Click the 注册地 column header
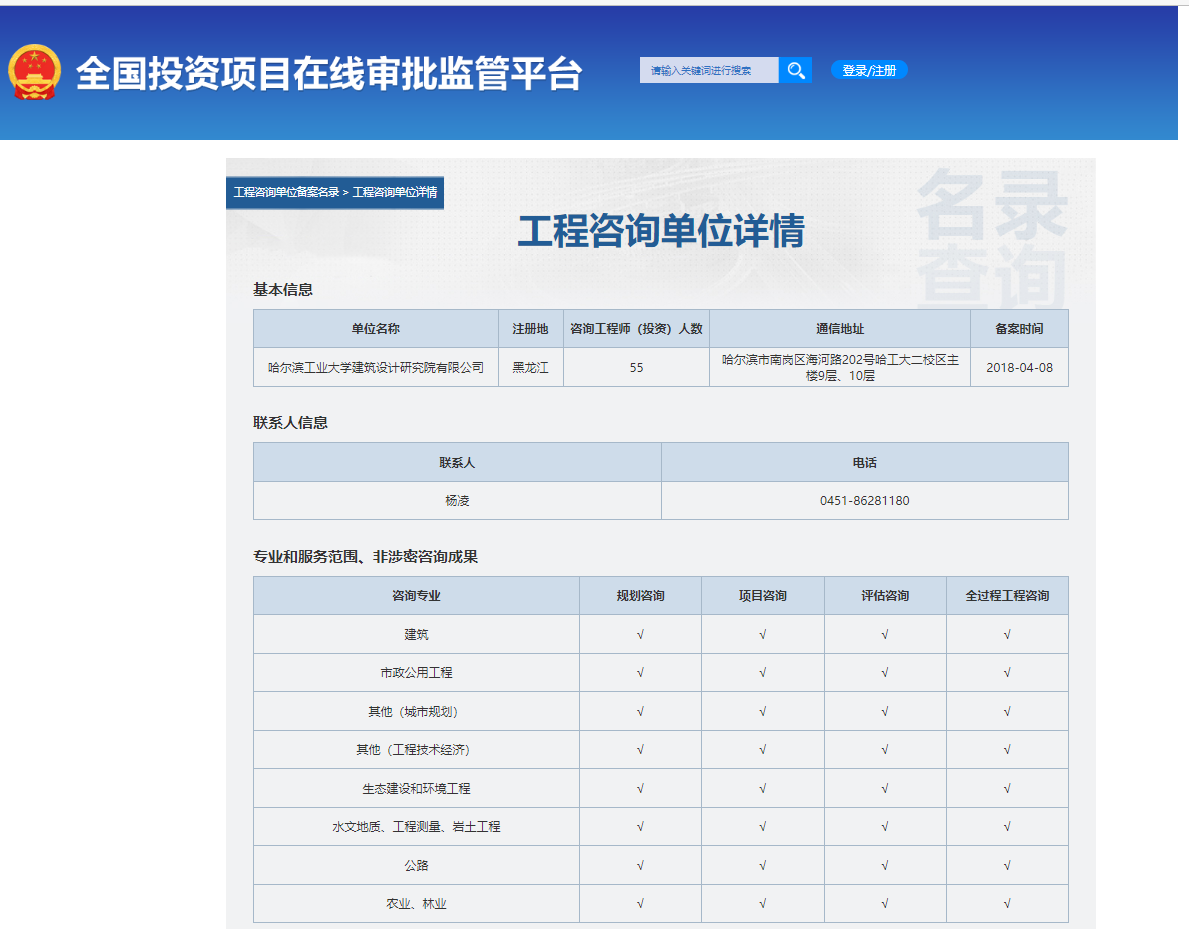Viewport: 1189px width, 929px height. pos(530,328)
